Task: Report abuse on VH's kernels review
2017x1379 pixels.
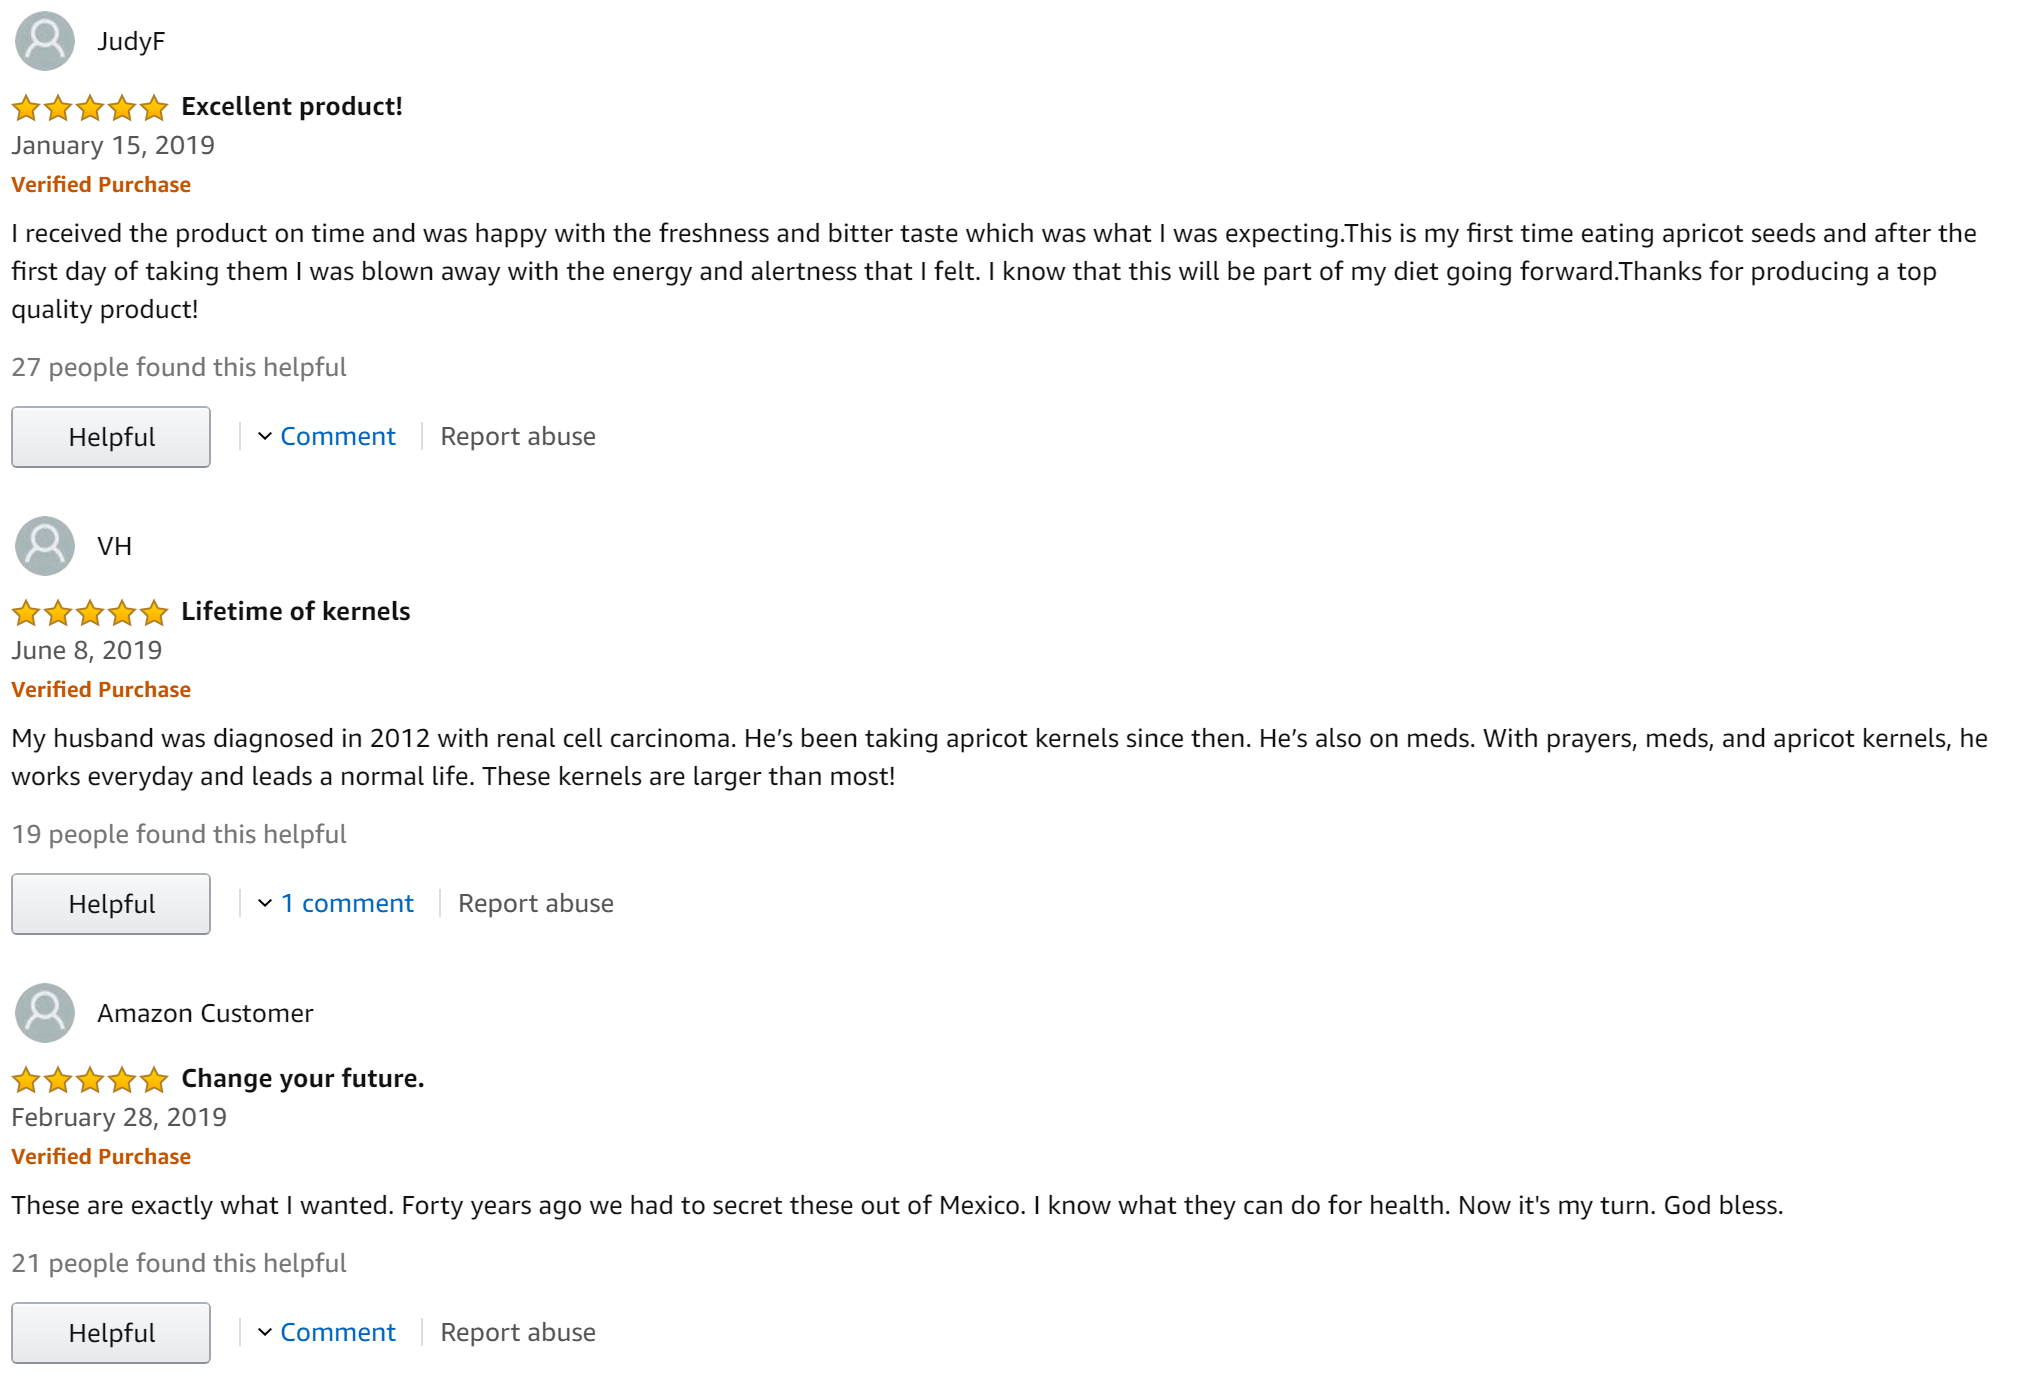Action: 535,904
